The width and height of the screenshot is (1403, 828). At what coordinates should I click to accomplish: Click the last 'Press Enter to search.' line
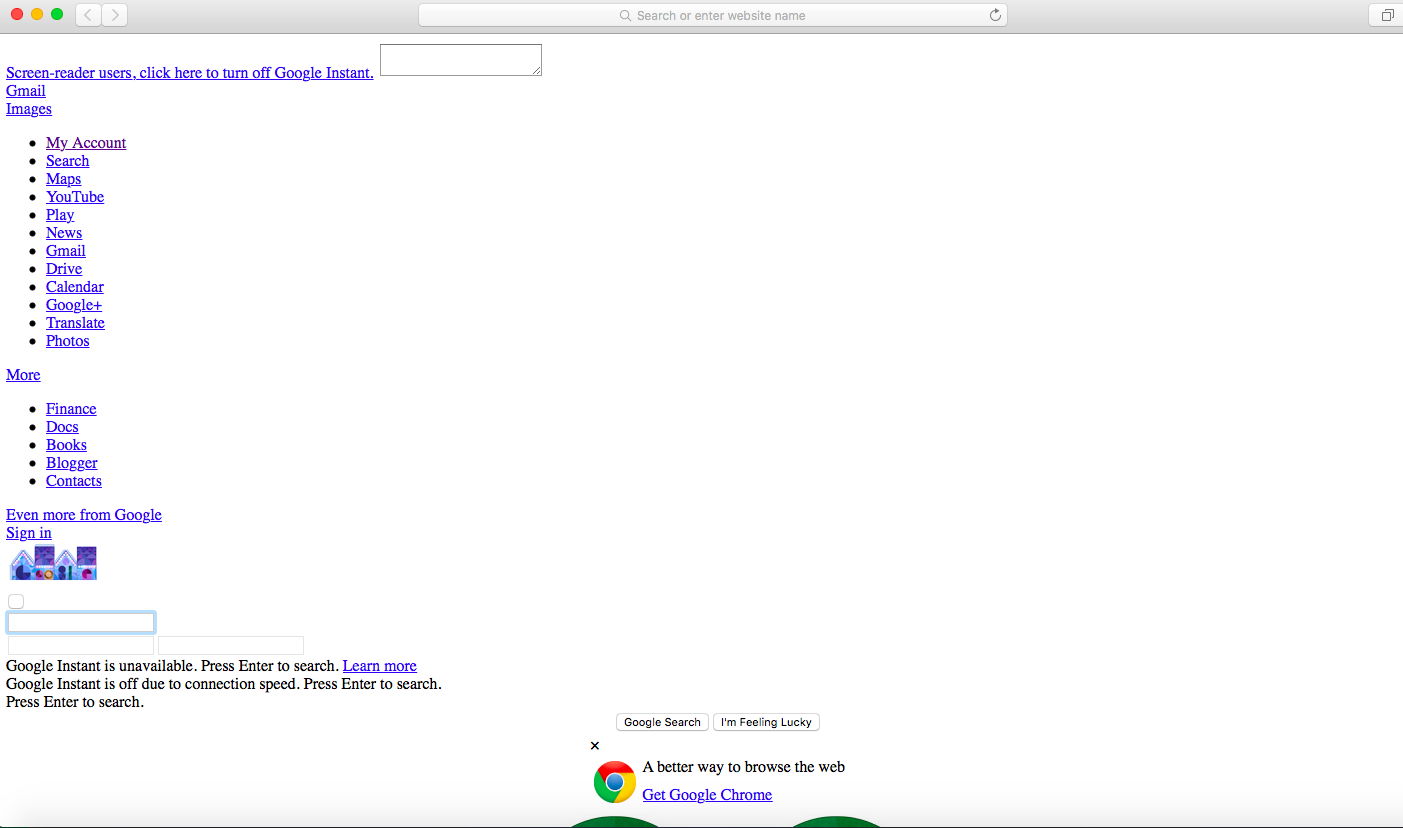(x=75, y=702)
